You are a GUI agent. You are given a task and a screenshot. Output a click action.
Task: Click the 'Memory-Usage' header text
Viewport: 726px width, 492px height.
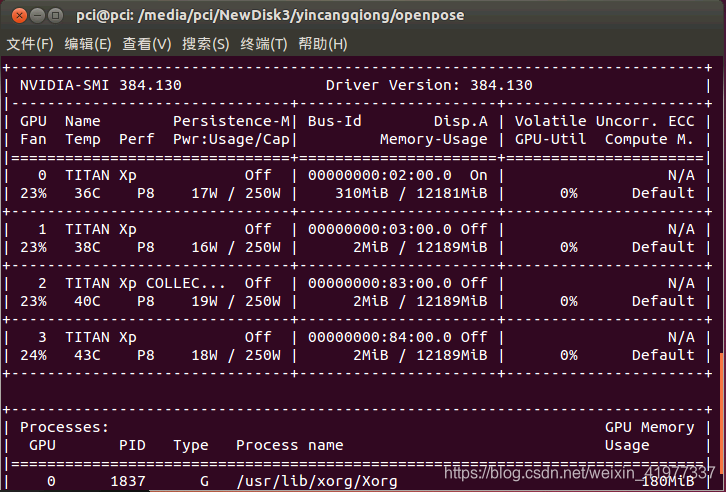click(x=433, y=139)
